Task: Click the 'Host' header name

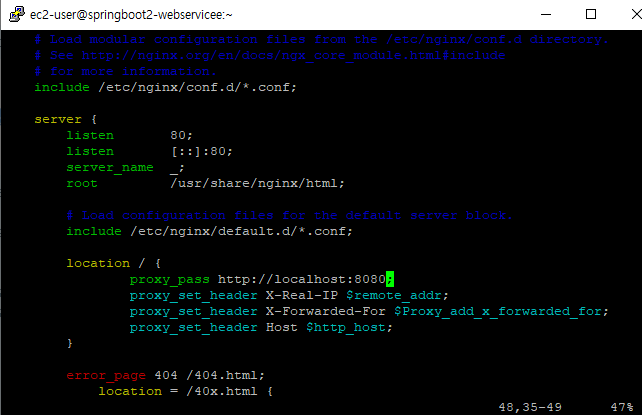Action: pyautogui.click(x=282, y=327)
